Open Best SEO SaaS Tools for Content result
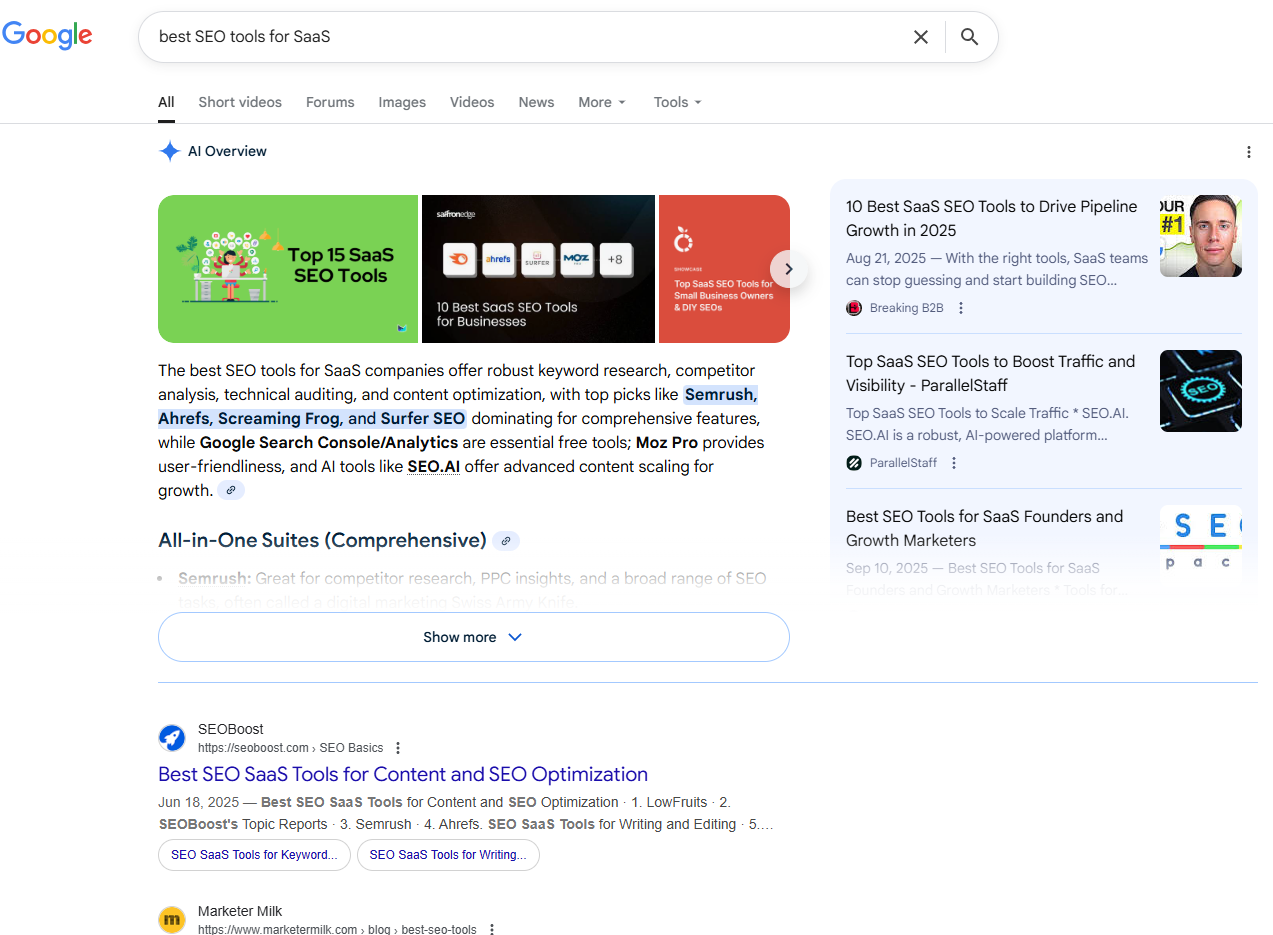This screenshot has width=1273, height=935. click(403, 774)
